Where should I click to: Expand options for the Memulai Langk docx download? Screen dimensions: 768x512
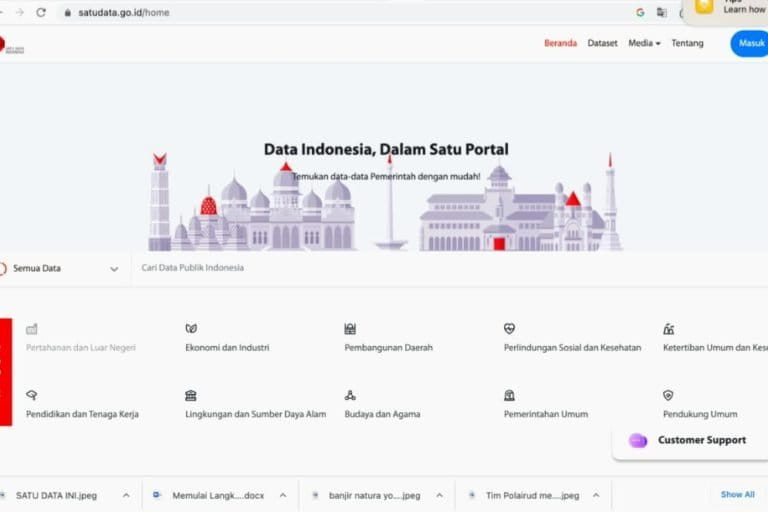283,495
